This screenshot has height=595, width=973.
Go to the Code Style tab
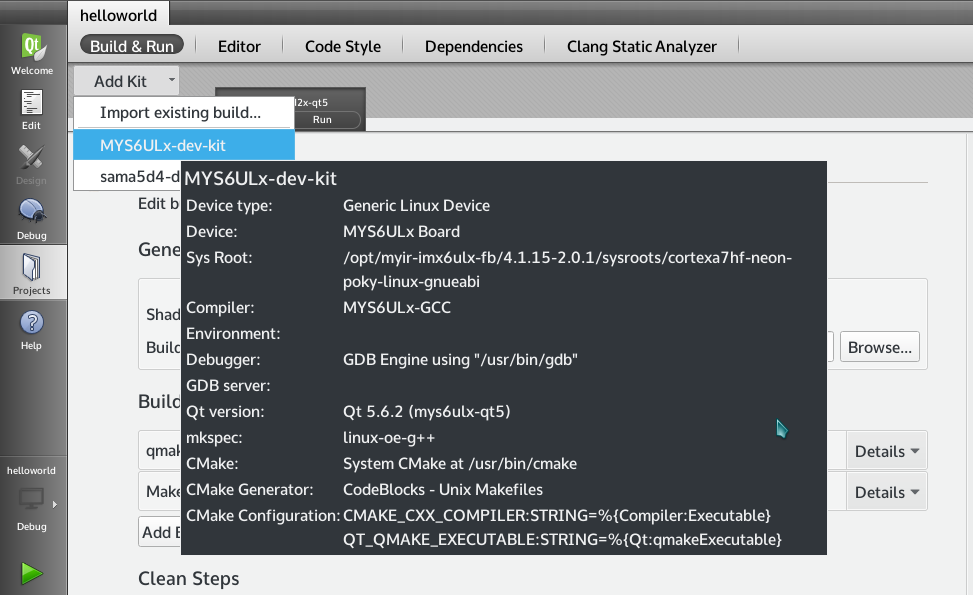[x=343, y=47]
